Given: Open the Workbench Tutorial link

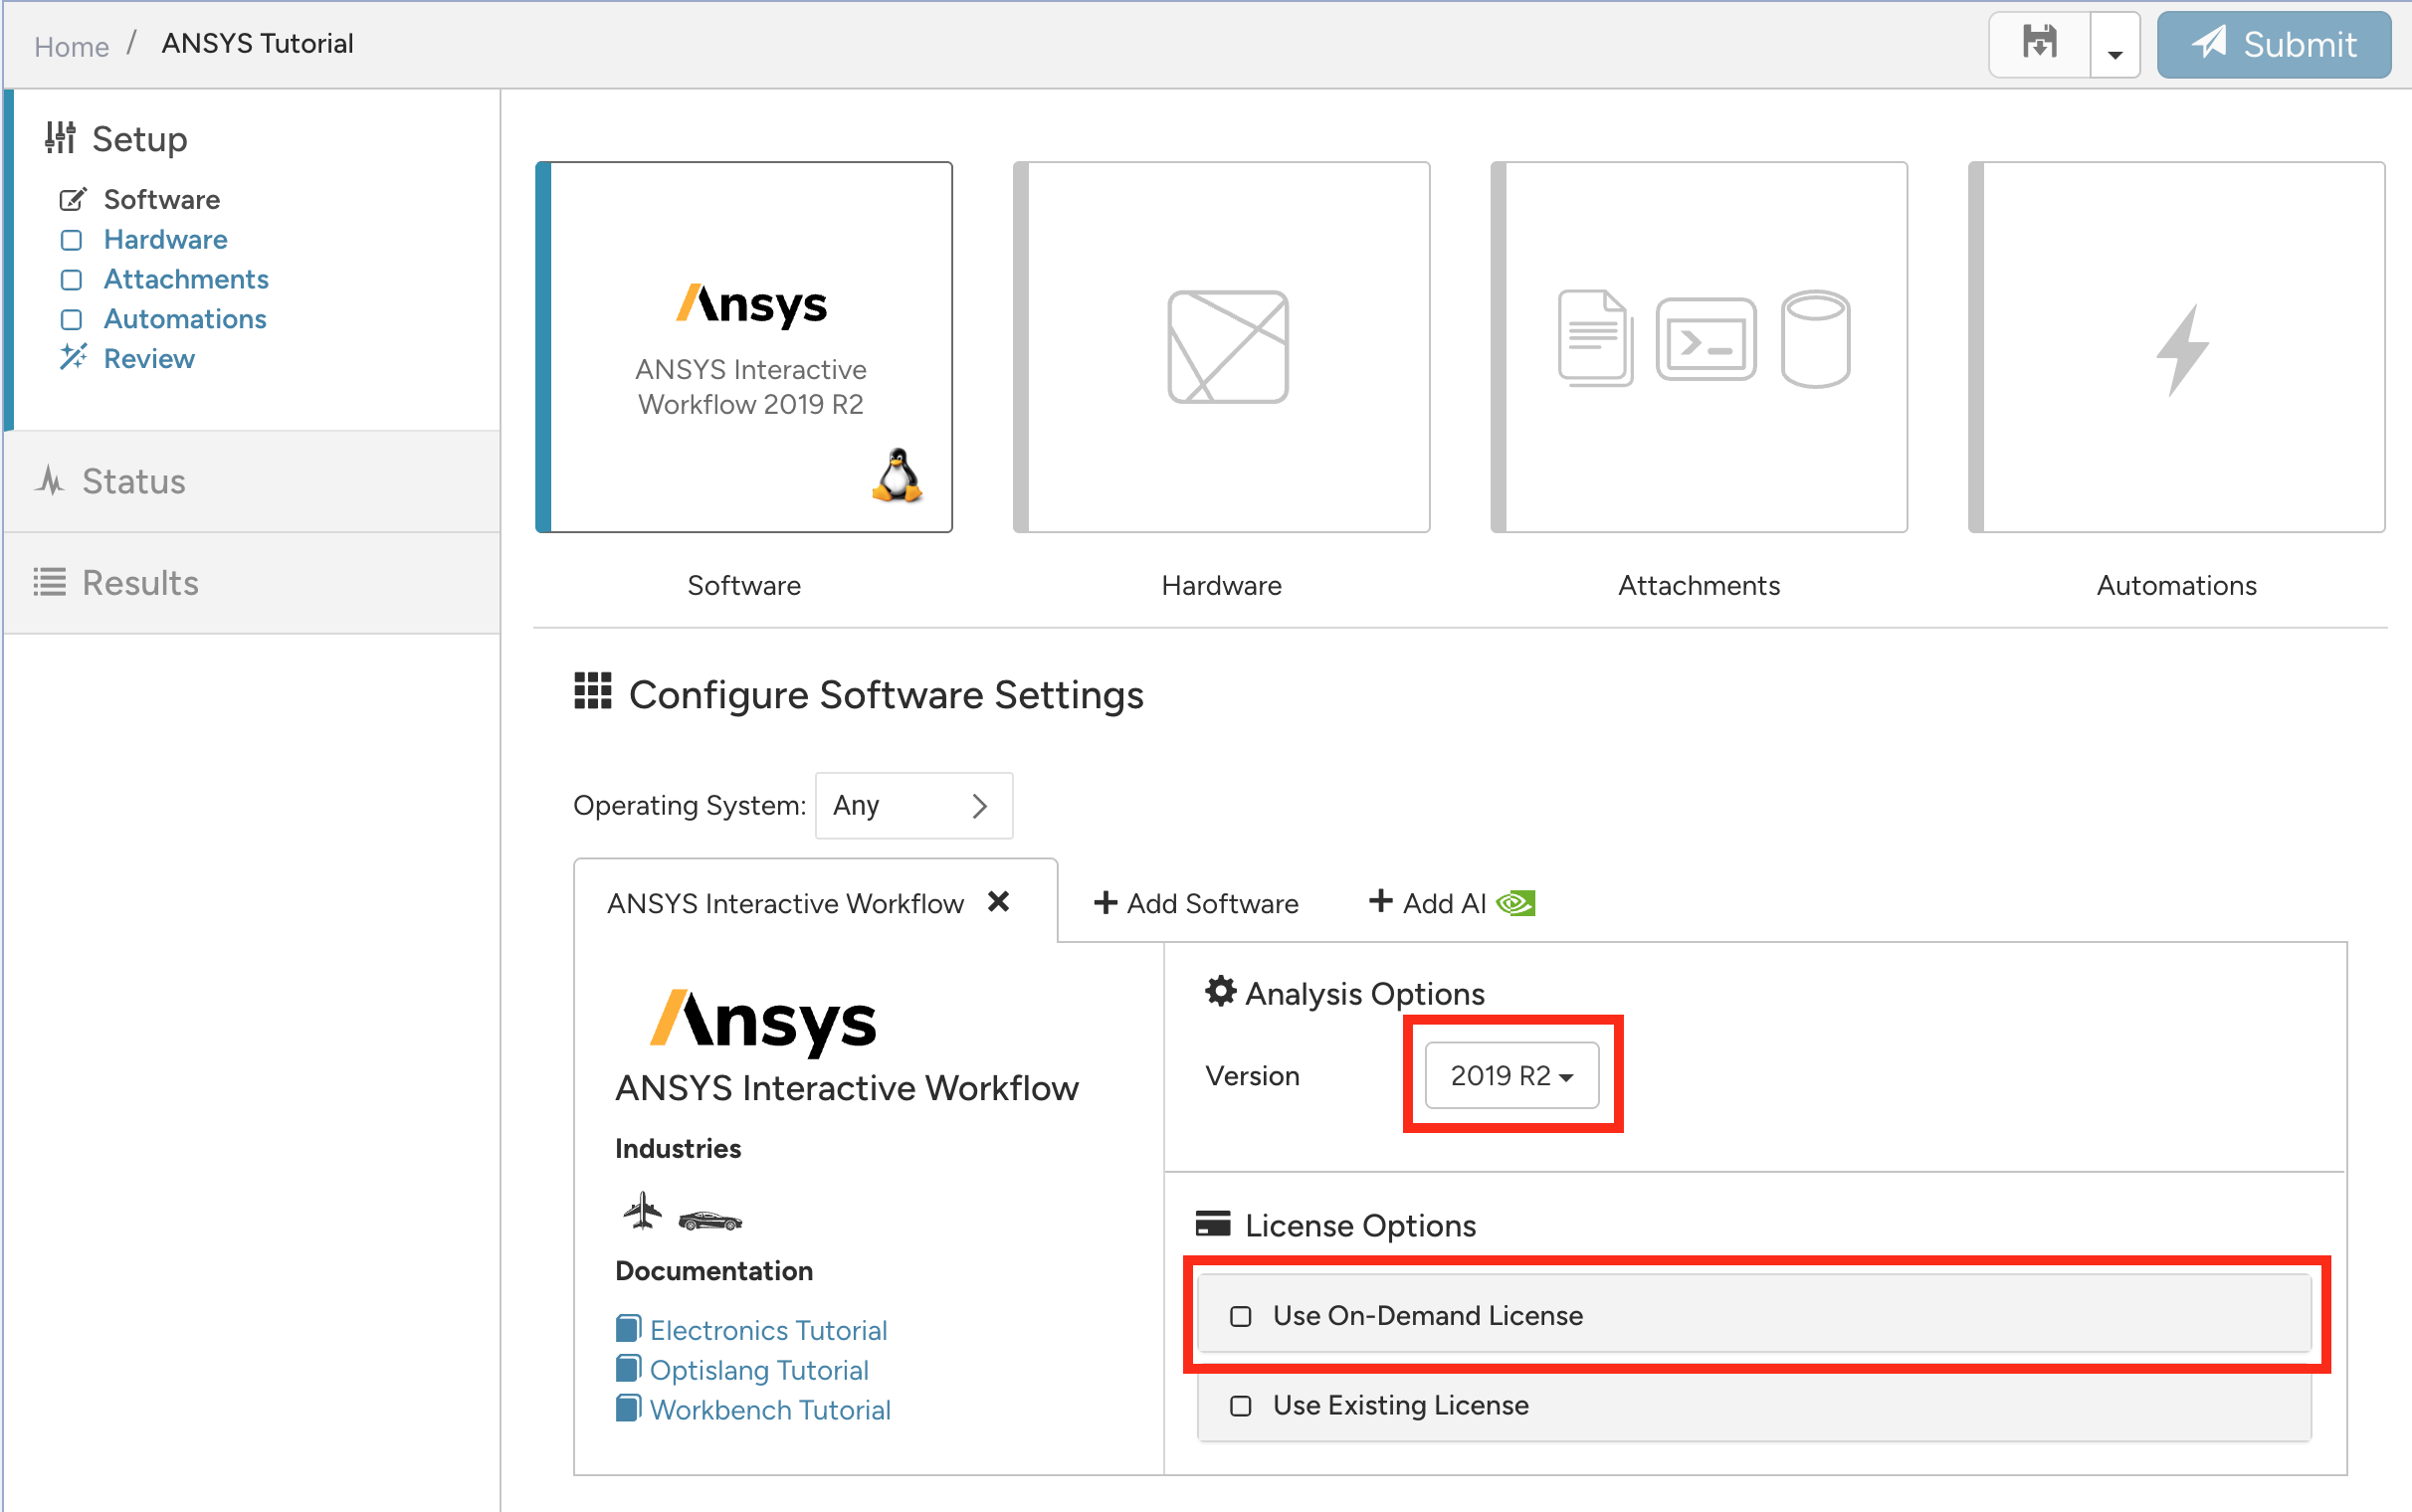Looking at the screenshot, I should tap(769, 1410).
